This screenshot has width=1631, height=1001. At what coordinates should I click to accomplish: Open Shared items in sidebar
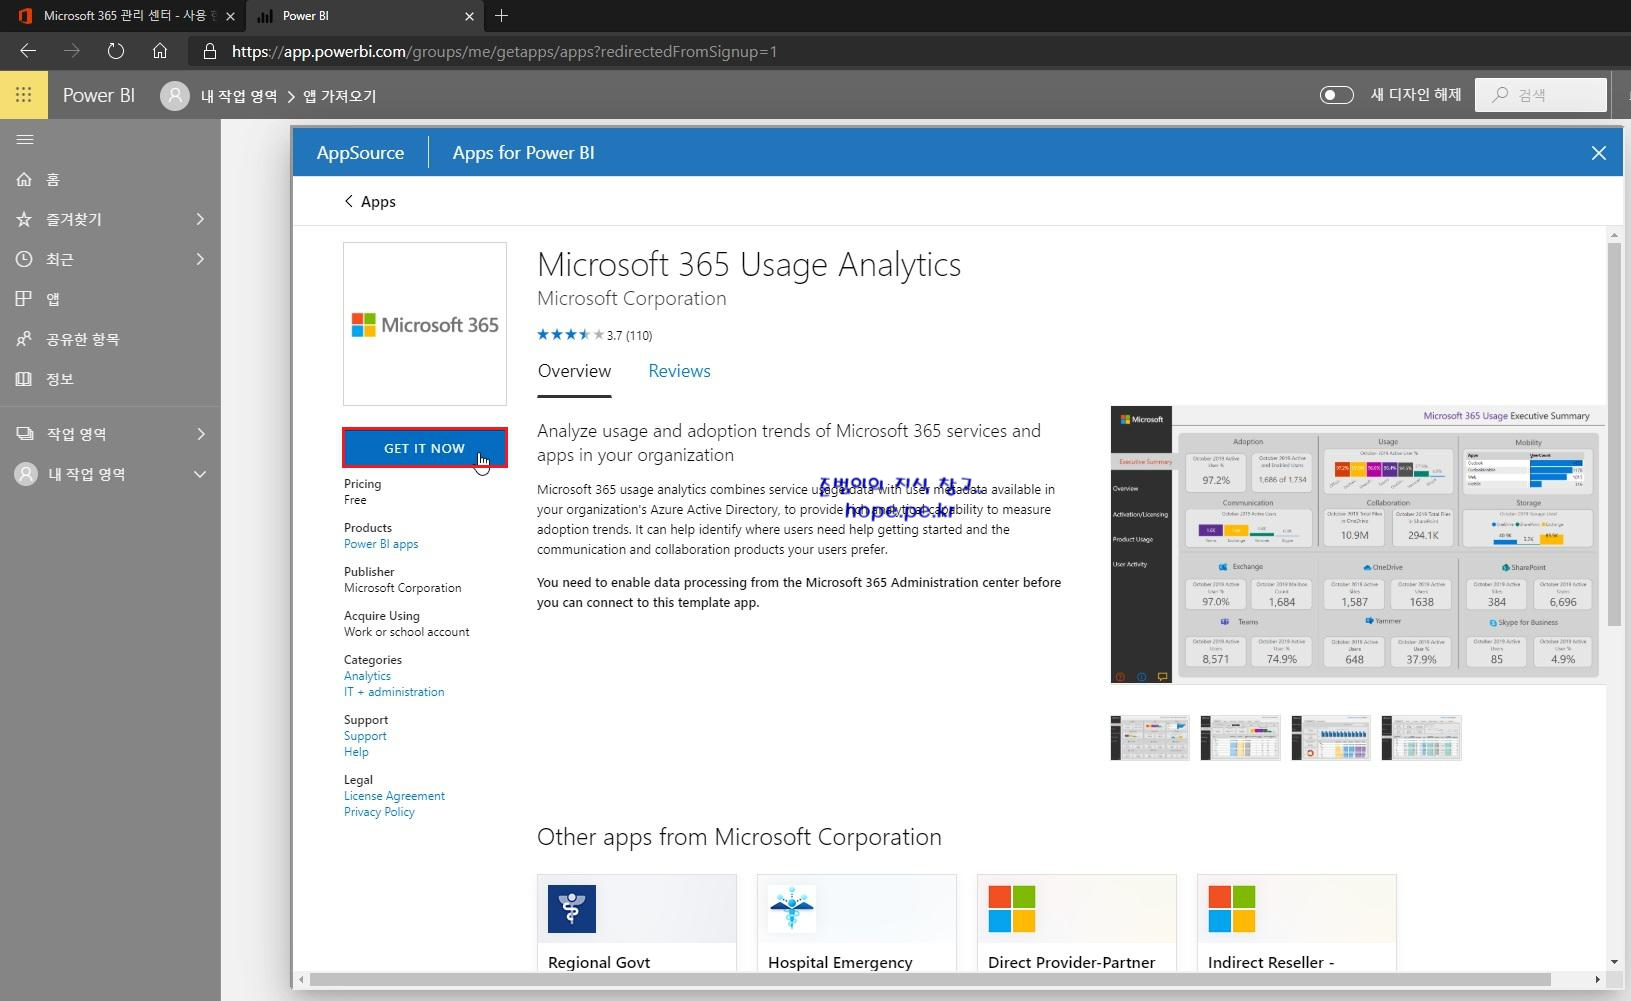(24, 339)
